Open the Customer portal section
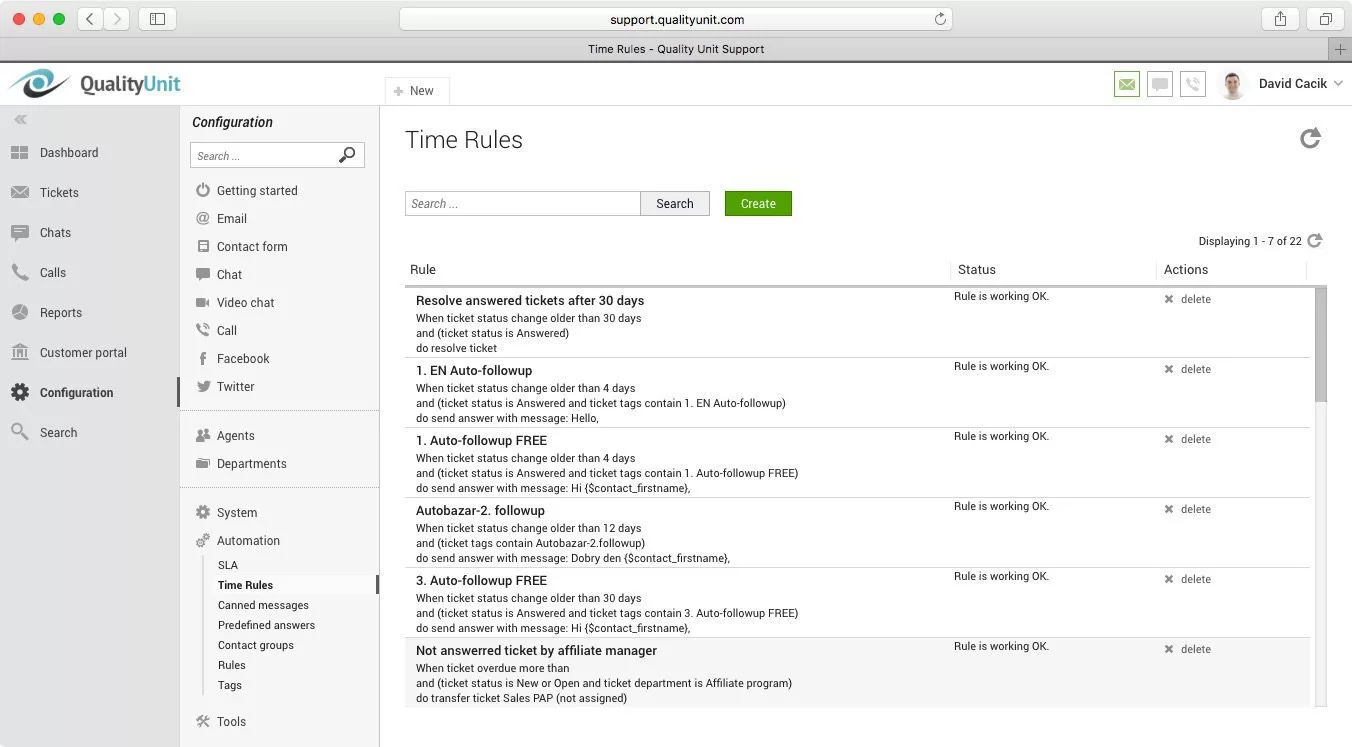1352x747 pixels. point(80,352)
